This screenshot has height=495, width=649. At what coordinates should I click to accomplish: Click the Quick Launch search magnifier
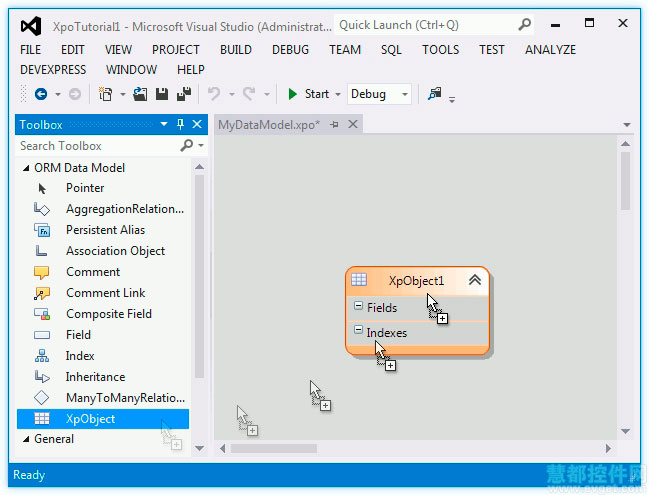point(524,25)
